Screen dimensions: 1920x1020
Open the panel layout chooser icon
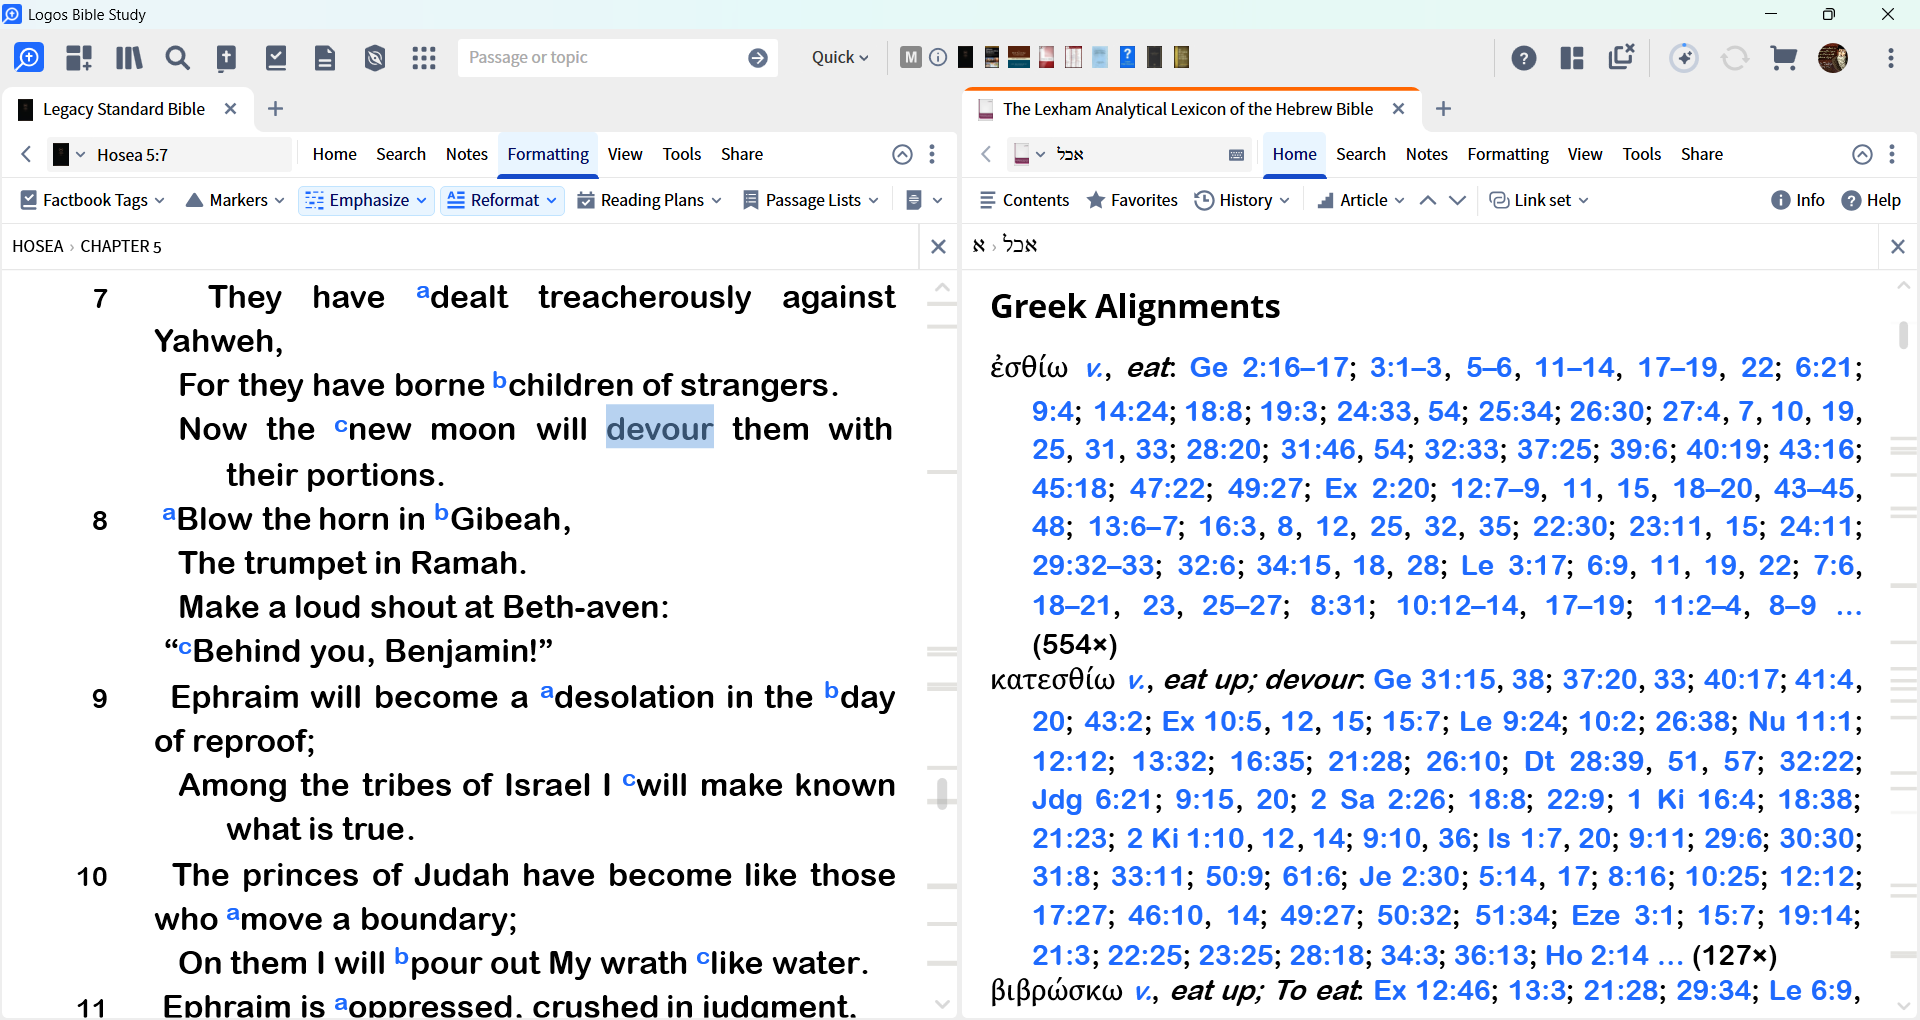pyautogui.click(x=1572, y=58)
